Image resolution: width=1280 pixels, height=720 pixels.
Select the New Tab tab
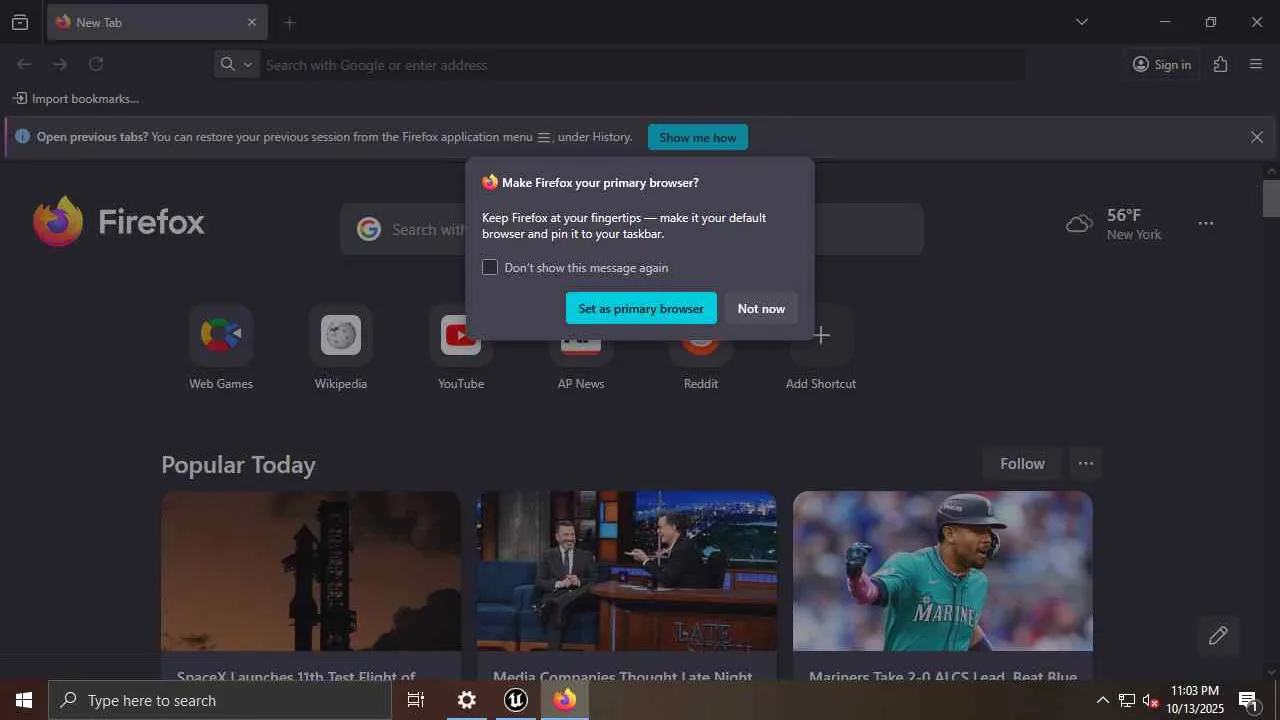click(157, 22)
